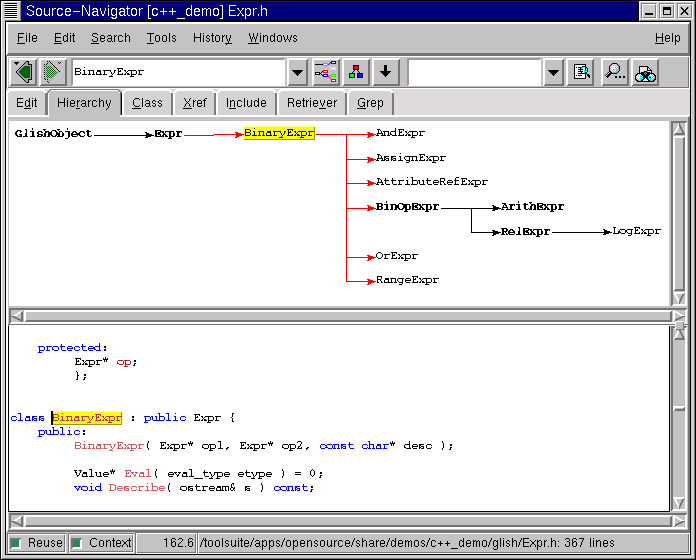The height and width of the screenshot is (560, 696).
Task: Switch to the Retriever tab
Action: tap(312, 103)
